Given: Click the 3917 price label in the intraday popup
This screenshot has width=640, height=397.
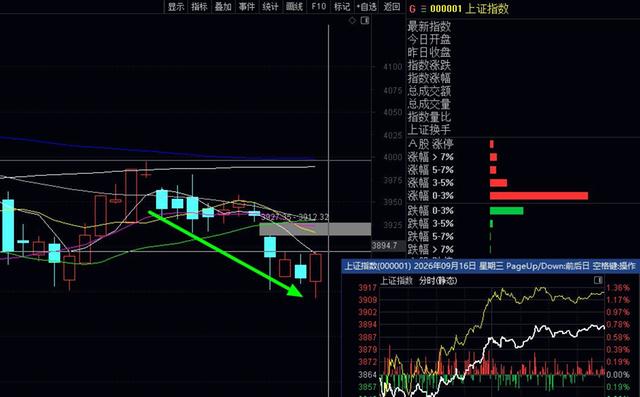Looking at the screenshot, I should pos(367,288).
